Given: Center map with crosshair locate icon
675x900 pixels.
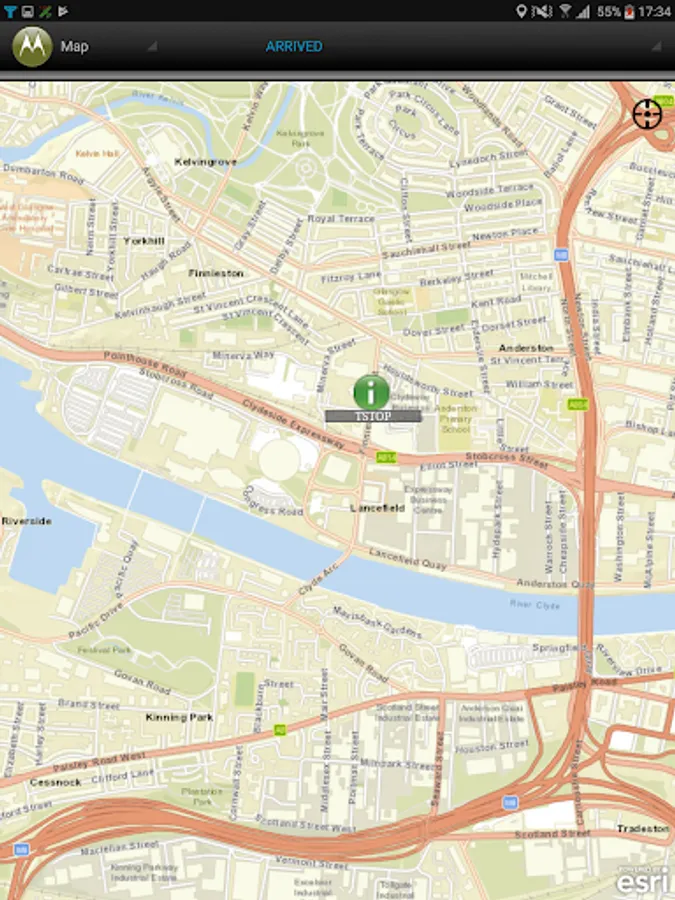Looking at the screenshot, I should click(x=647, y=114).
